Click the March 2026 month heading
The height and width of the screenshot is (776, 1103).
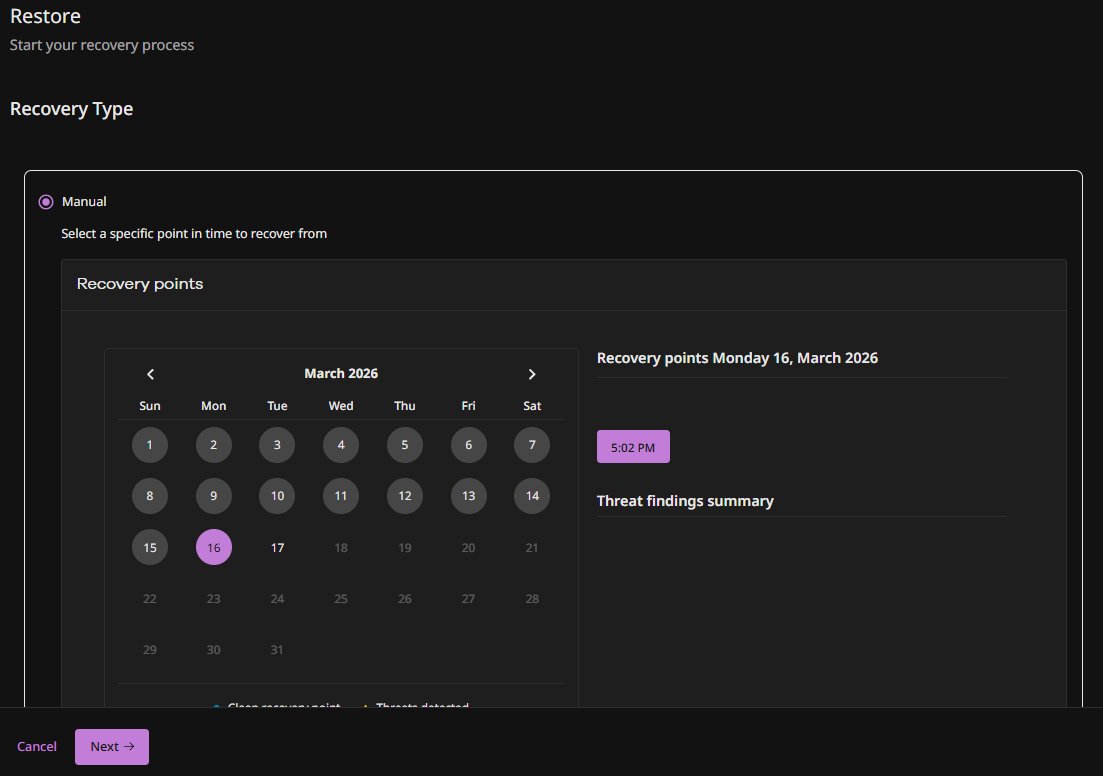click(x=341, y=374)
